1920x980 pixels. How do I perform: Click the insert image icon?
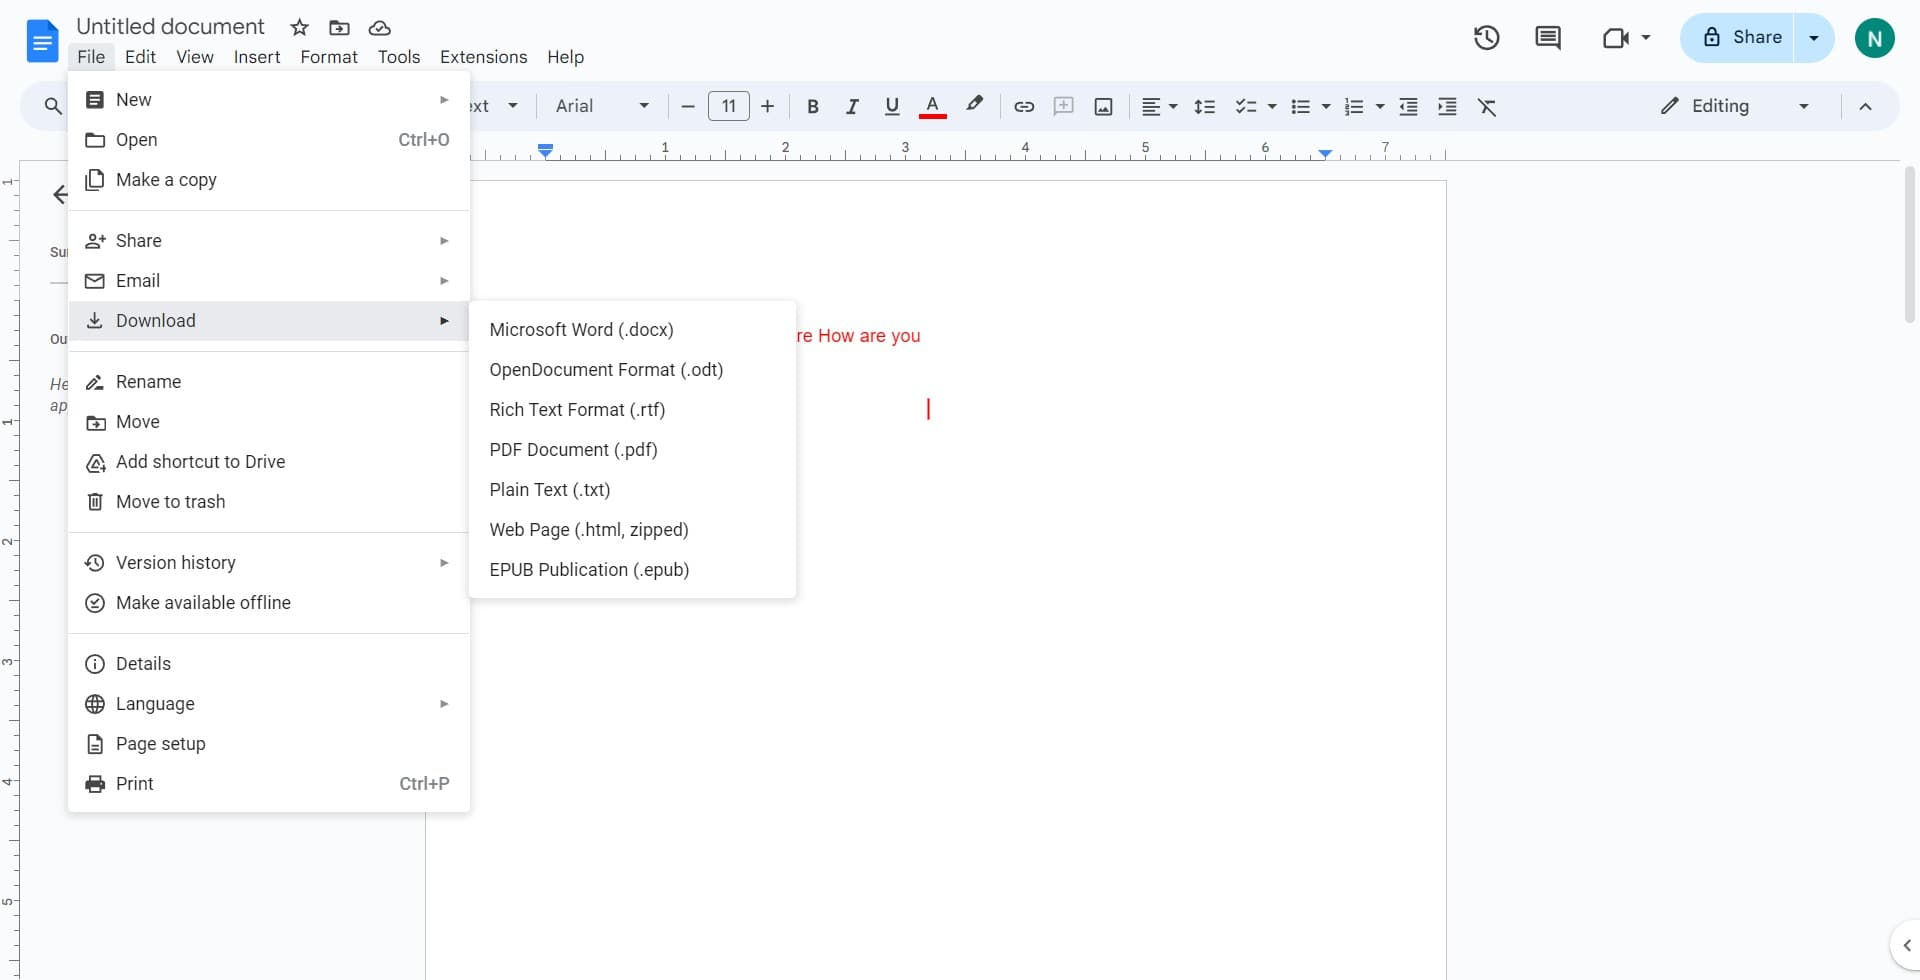[x=1103, y=106]
